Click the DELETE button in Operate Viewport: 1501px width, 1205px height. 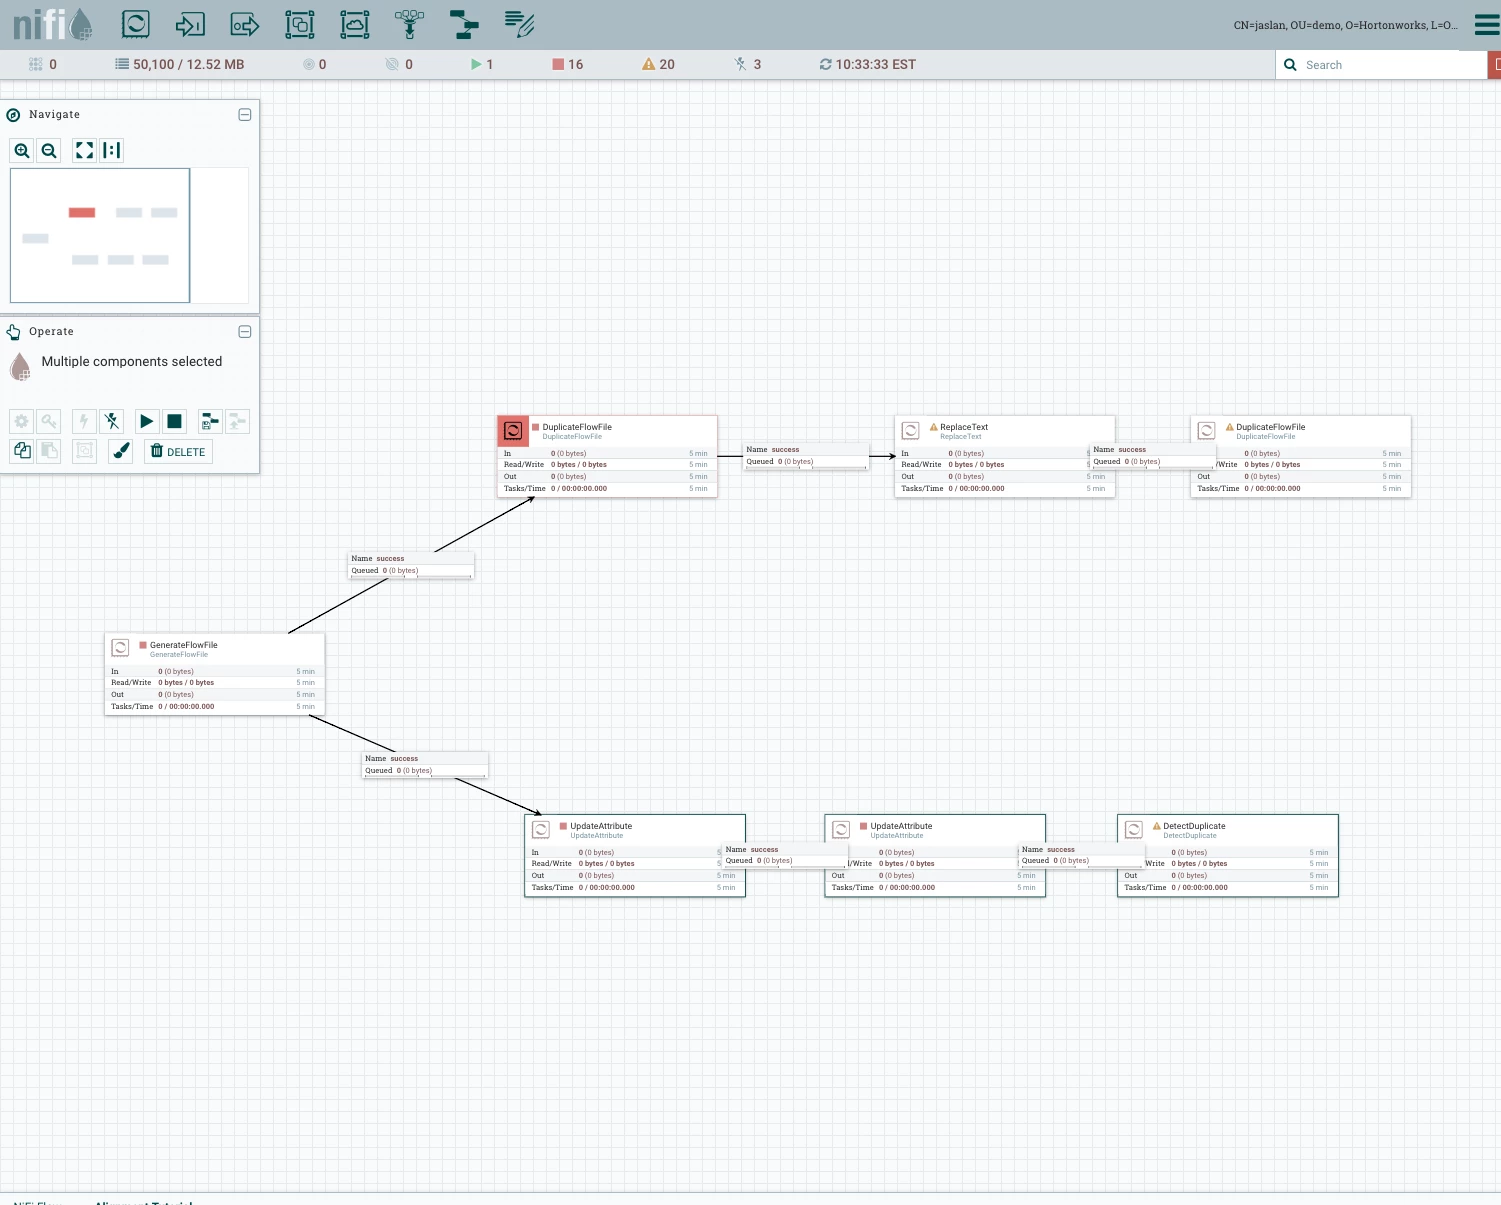(178, 451)
